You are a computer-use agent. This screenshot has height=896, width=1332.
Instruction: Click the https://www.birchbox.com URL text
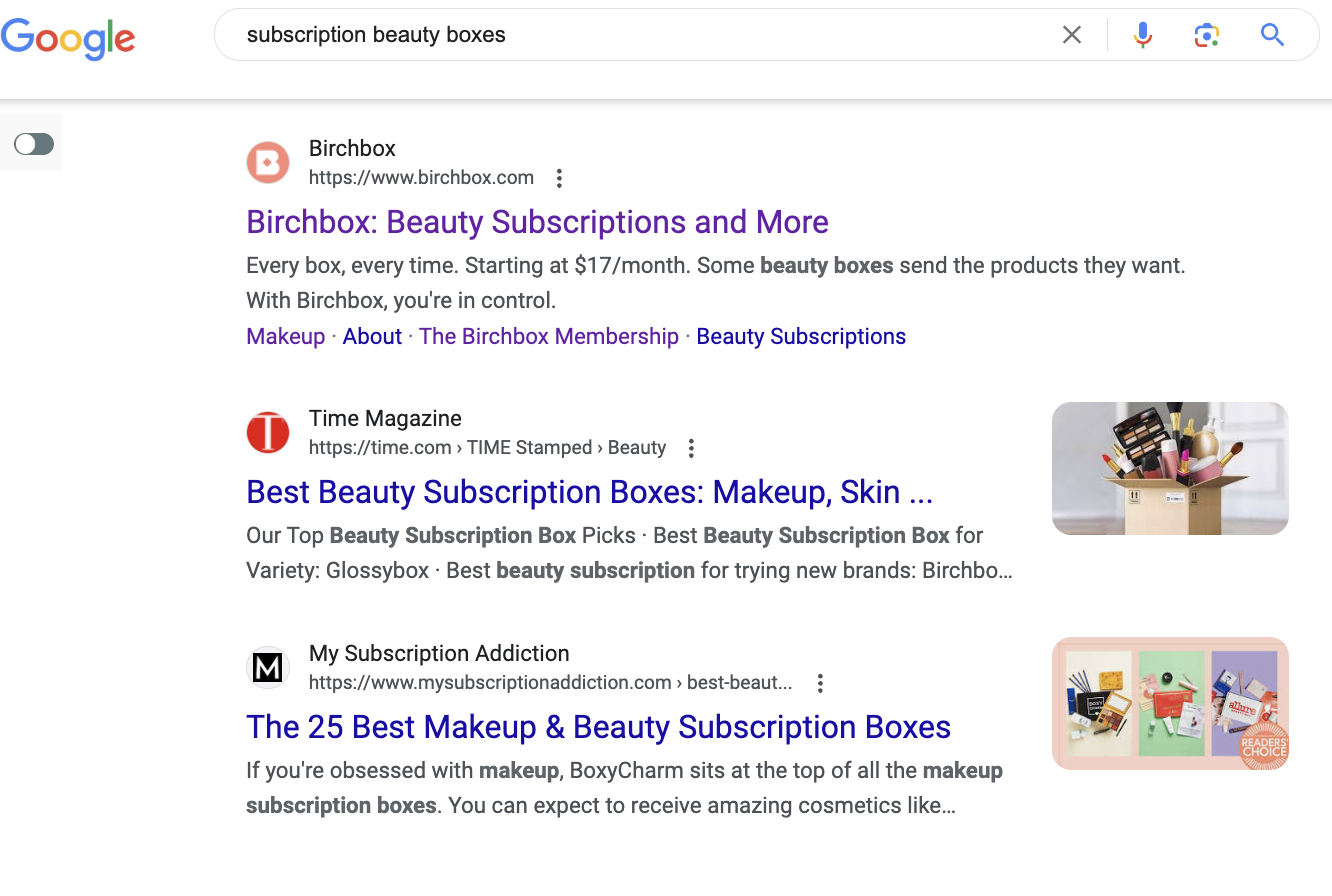click(x=421, y=178)
